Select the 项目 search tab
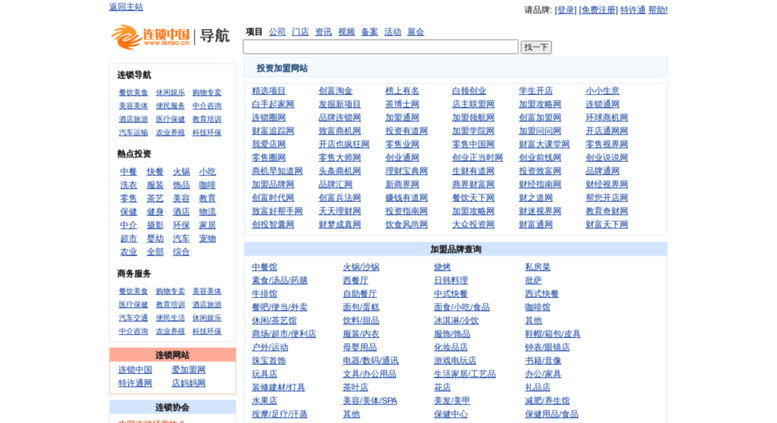The width and height of the screenshot is (777, 423). click(254, 32)
